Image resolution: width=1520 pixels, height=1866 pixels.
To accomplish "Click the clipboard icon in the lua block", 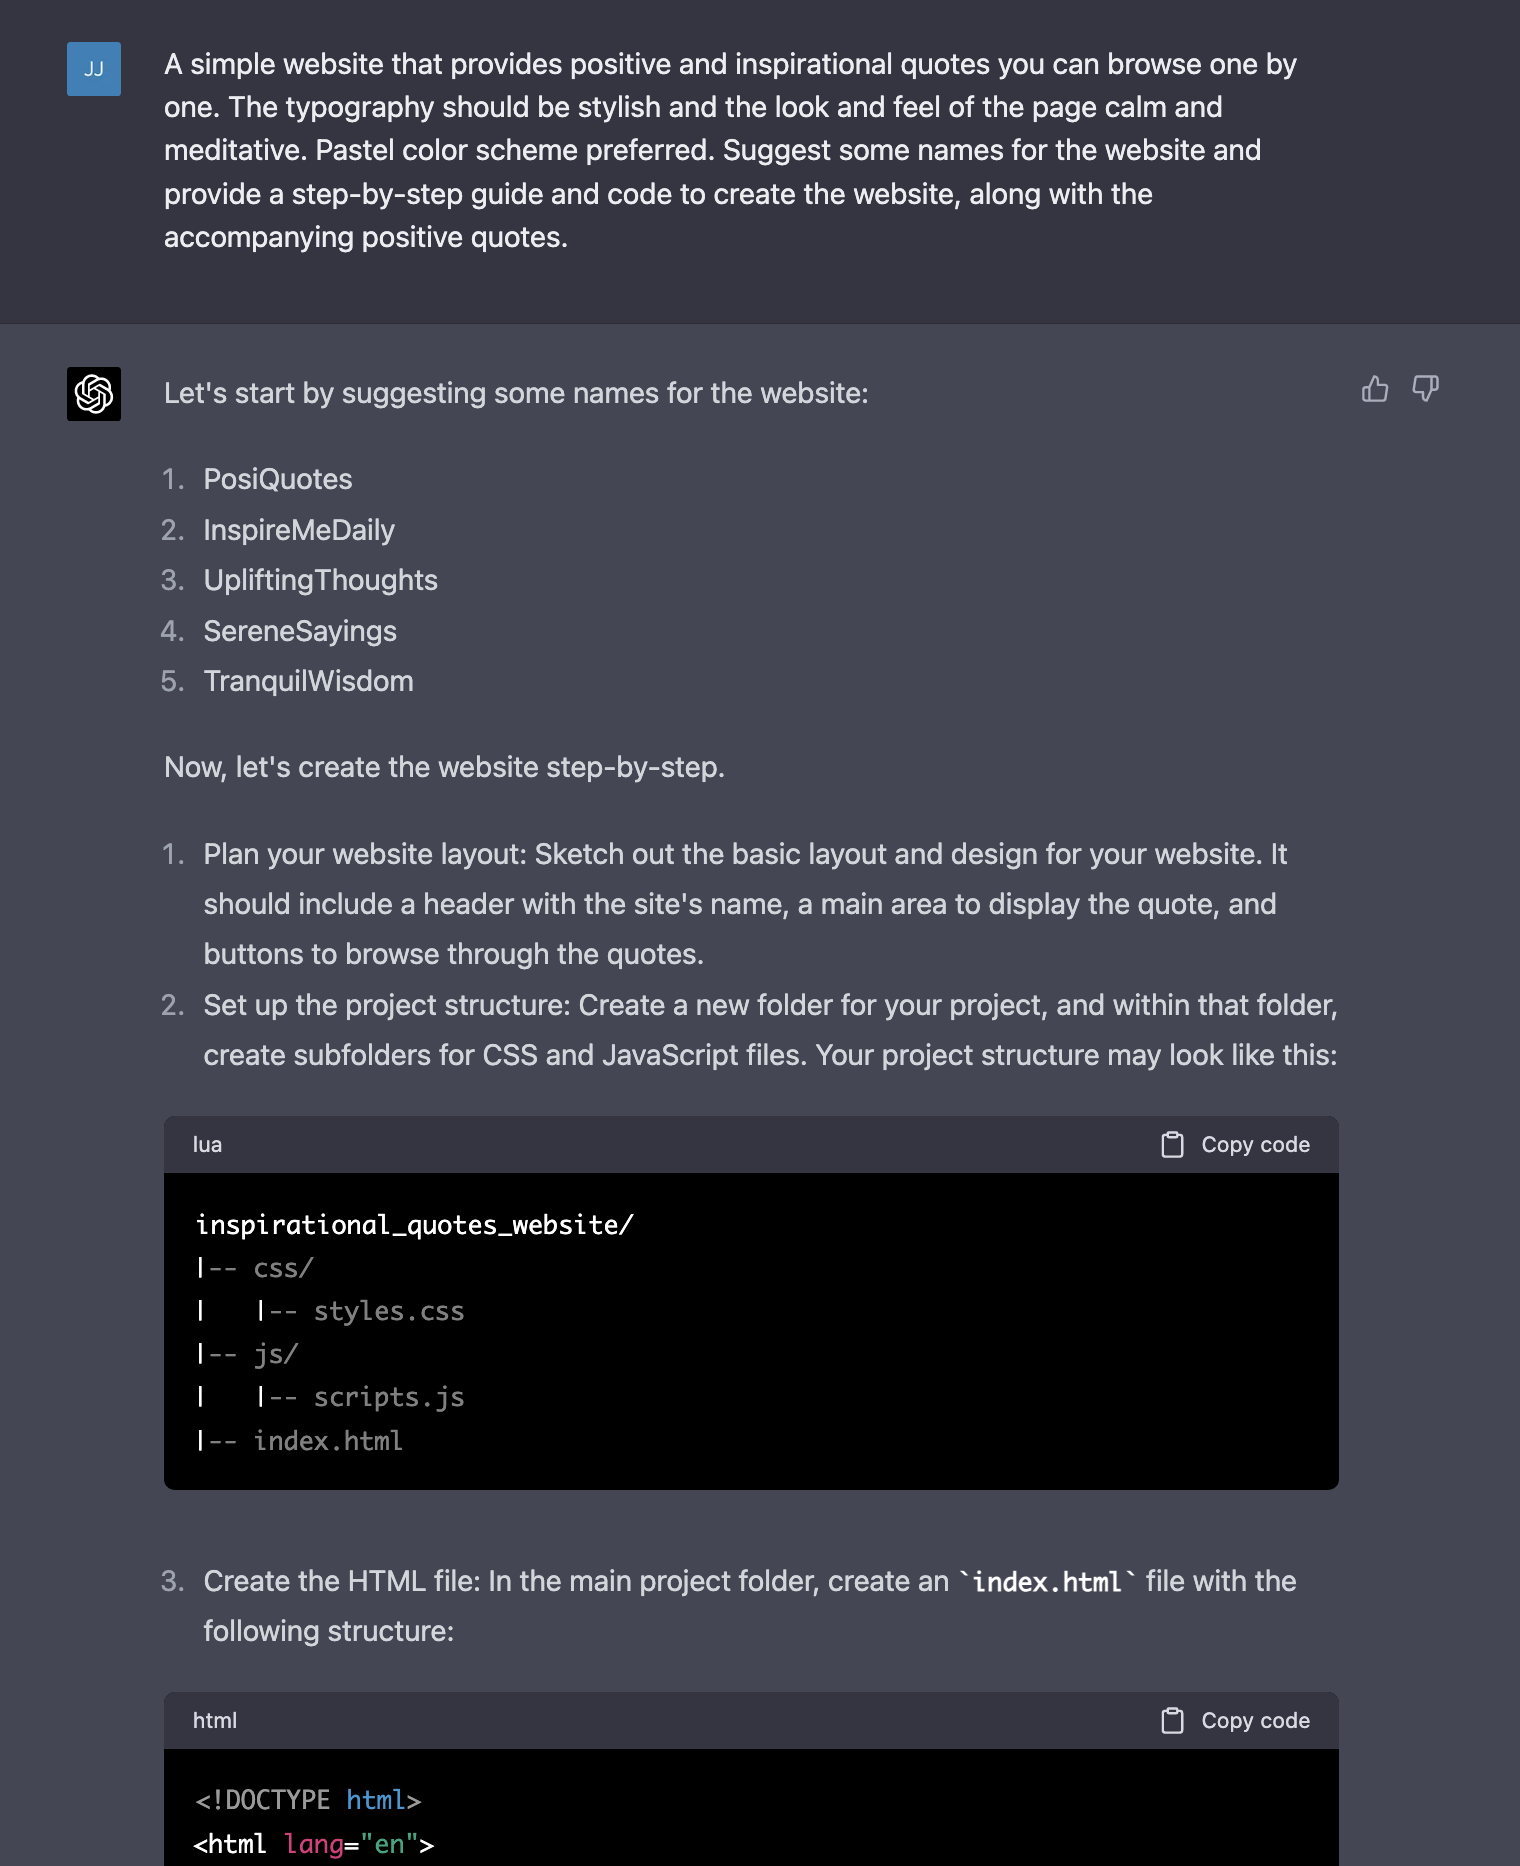I will point(1172,1145).
